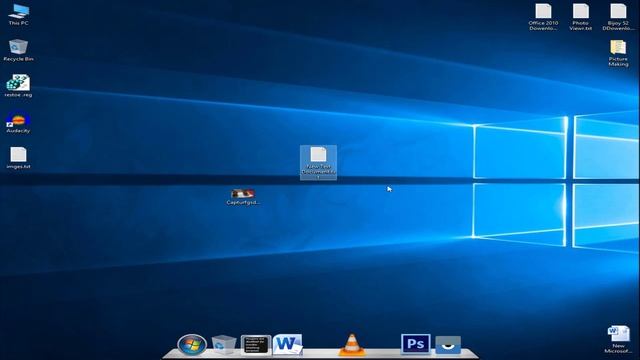Click the blue eye-shaped icon in dock

(448, 345)
